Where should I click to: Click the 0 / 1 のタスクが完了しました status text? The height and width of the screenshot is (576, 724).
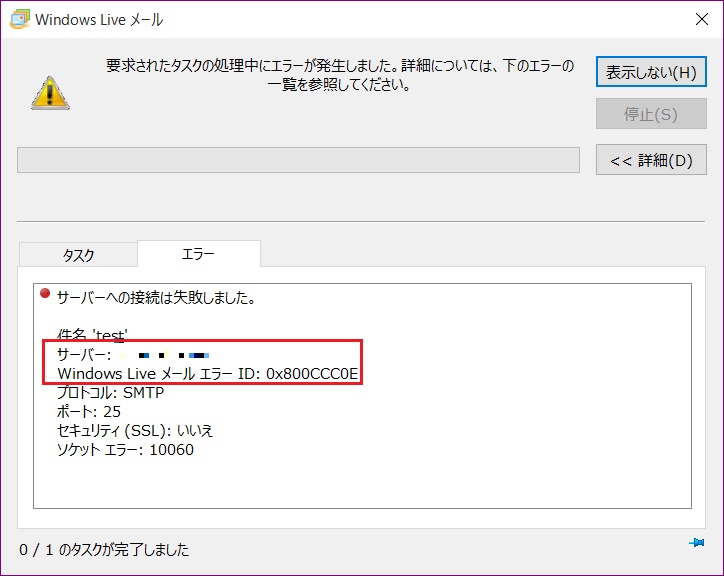[104, 549]
